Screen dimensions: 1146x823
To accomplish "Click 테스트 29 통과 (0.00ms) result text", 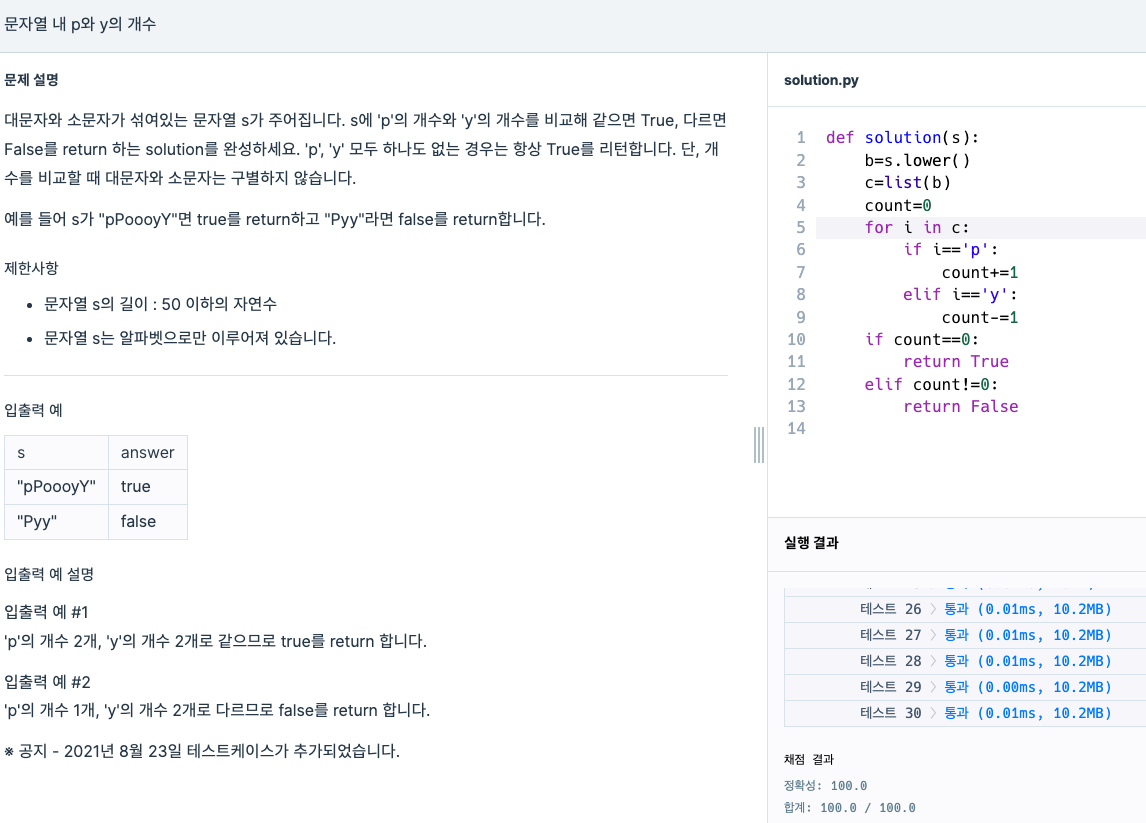I will point(1028,687).
